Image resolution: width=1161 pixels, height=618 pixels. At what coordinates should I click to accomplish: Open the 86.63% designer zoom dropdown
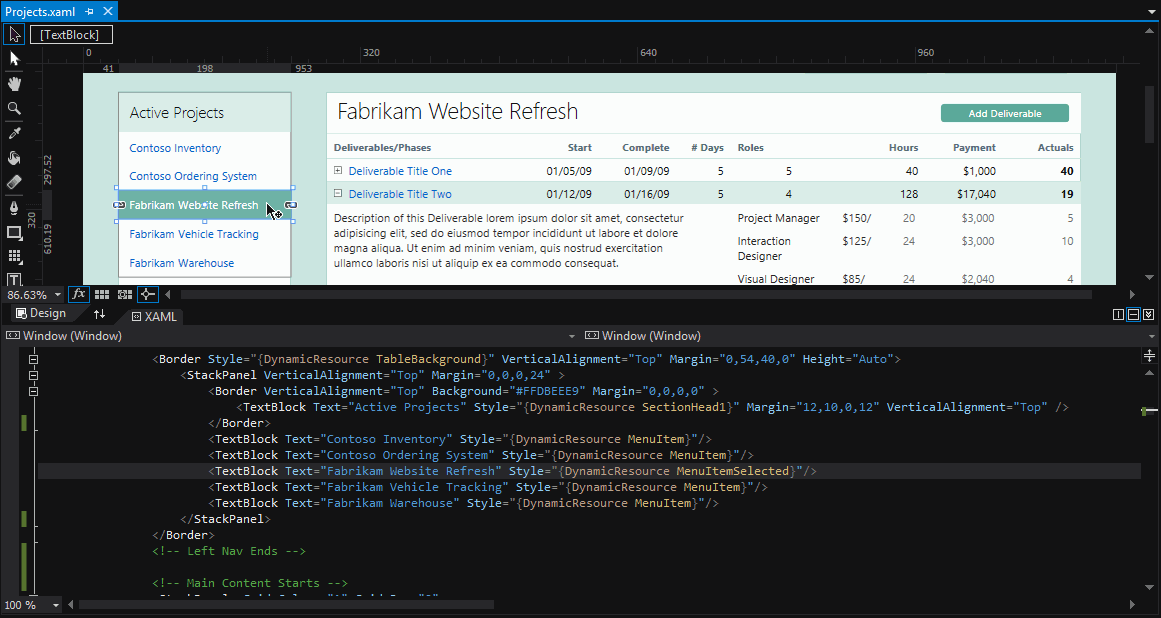[x=58, y=295]
